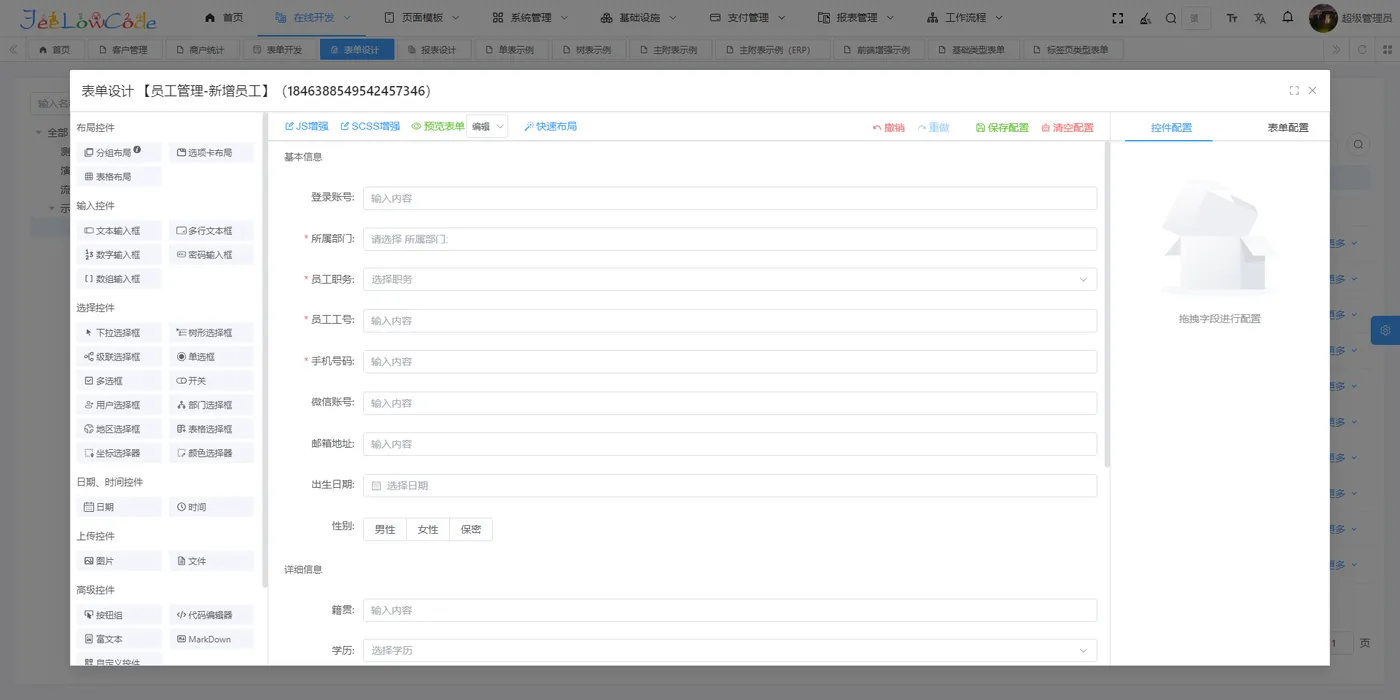Open the 客户管理 page tab
Image resolution: width=1400 pixels, height=700 pixels.
tap(123, 50)
